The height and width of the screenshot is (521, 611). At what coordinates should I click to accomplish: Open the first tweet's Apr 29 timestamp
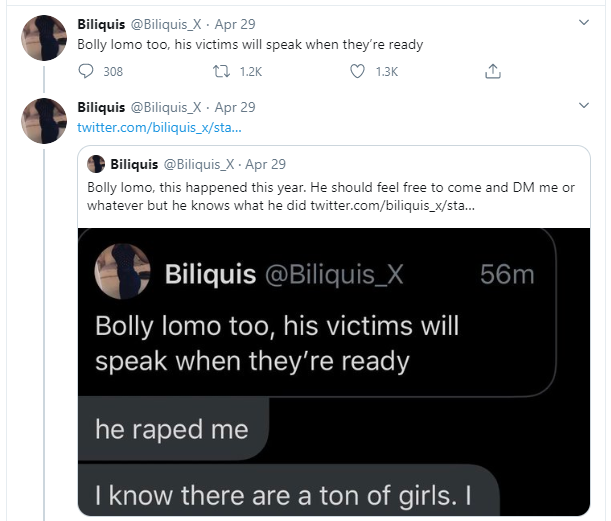point(235,24)
